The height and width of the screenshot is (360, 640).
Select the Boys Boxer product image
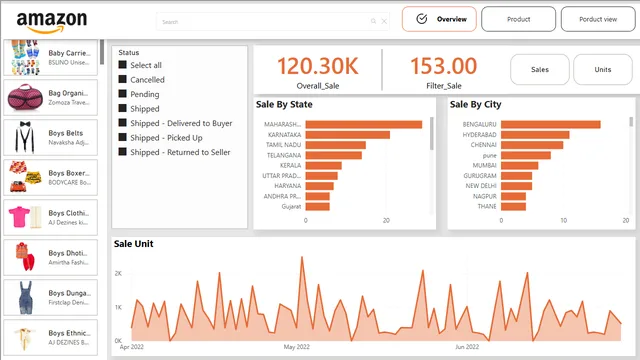[x=25, y=177]
